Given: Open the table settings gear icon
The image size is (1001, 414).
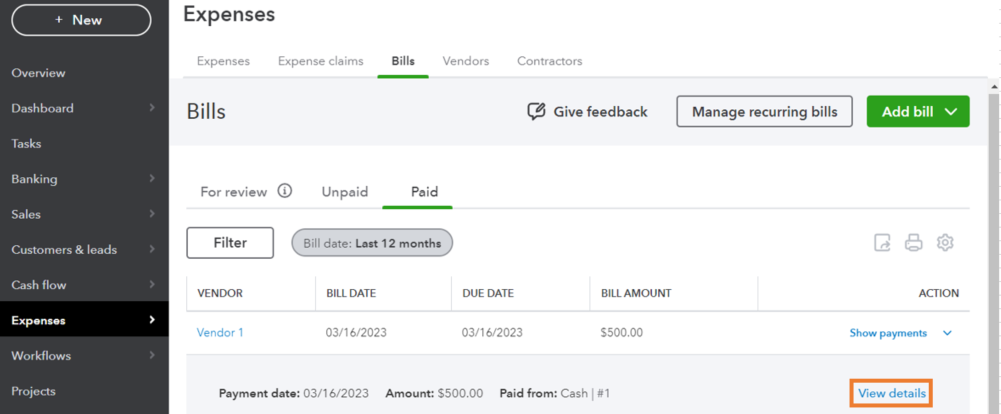Looking at the screenshot, I should click(x=945, y=243).
